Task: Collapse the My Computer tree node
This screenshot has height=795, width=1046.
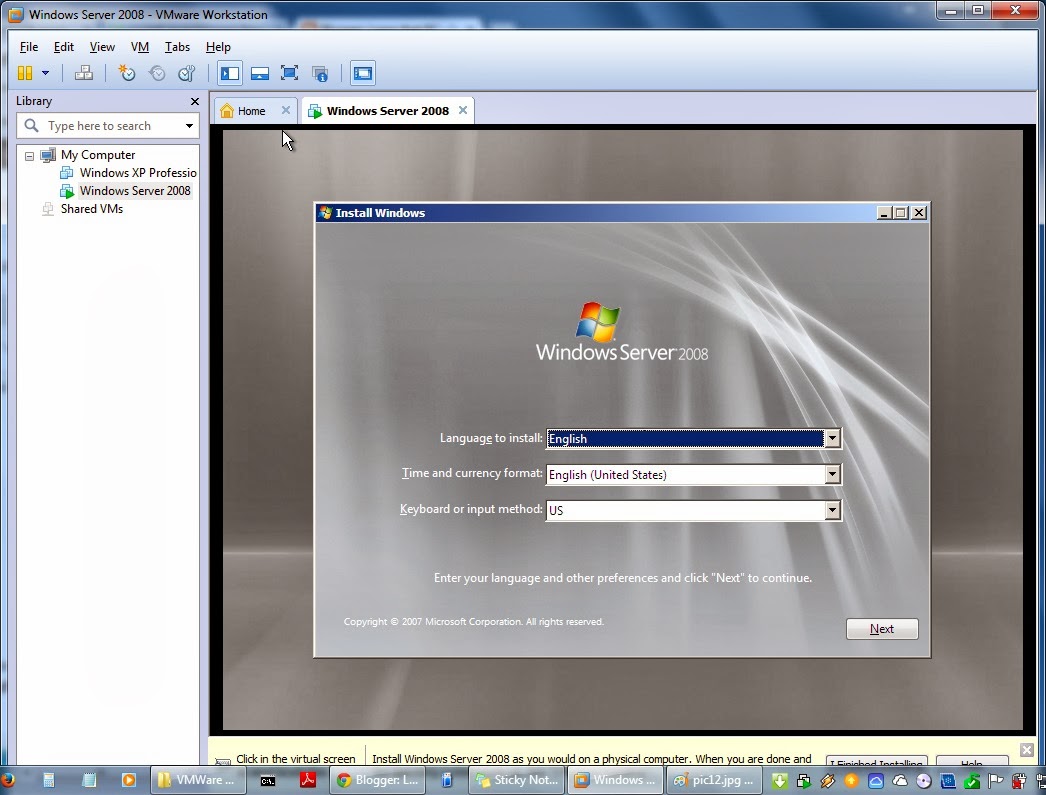Action: click(29, 156)
